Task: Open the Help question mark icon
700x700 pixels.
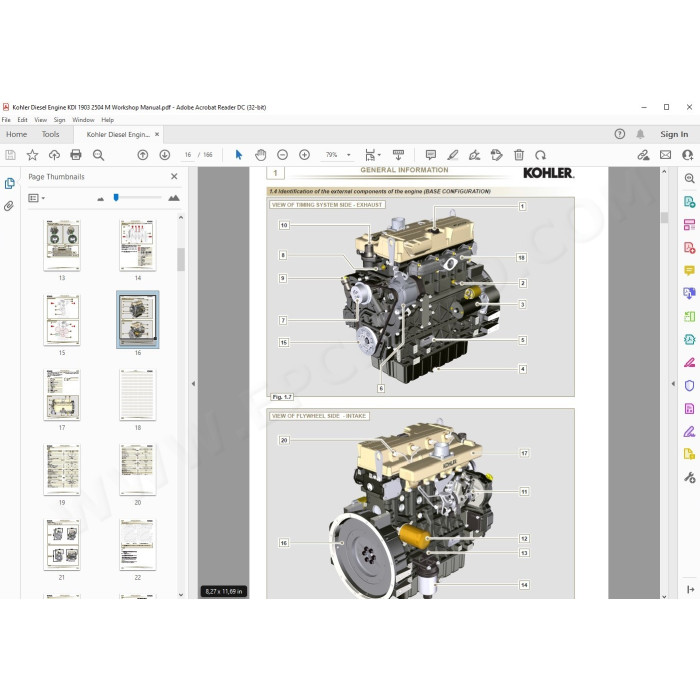Action: [x=620, y=134]
